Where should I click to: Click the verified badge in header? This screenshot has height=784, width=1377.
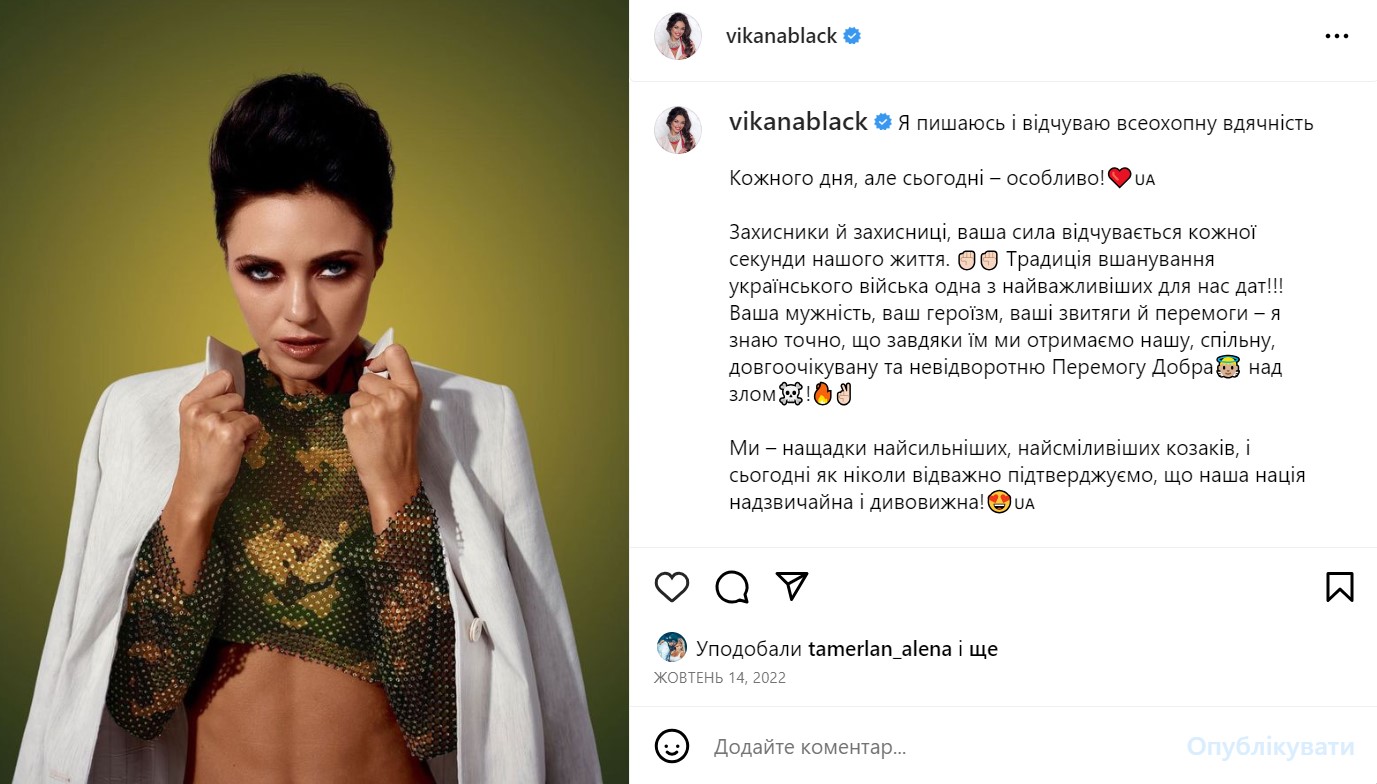click(x=852, y=37)
